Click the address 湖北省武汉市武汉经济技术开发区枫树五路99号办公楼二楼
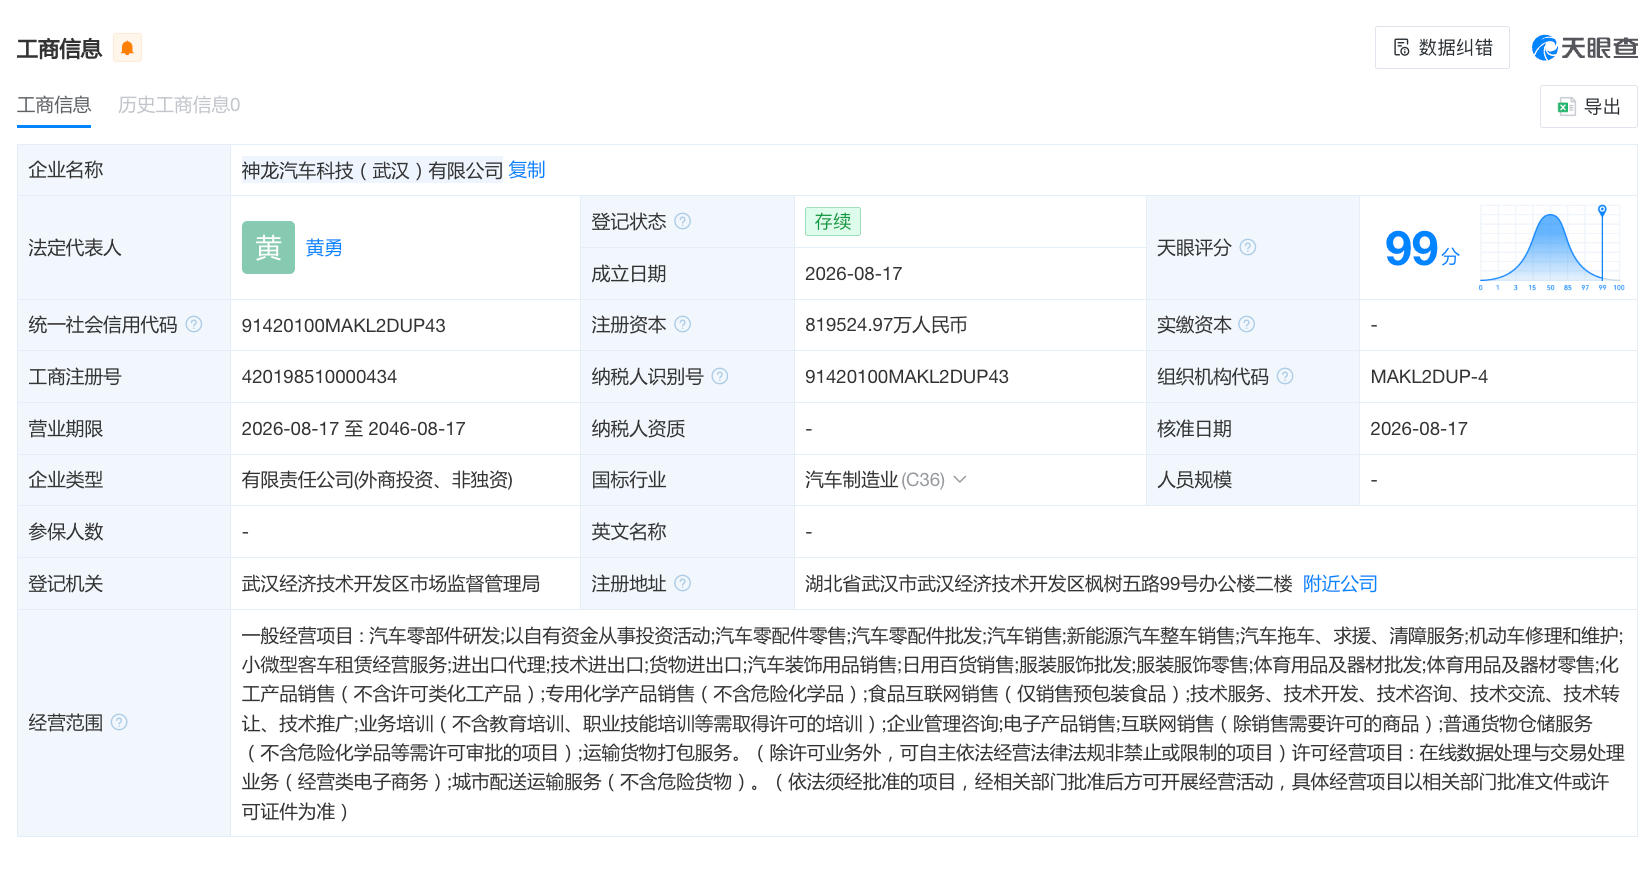This screenshot has height=870, width=1652. point(1049,583)
